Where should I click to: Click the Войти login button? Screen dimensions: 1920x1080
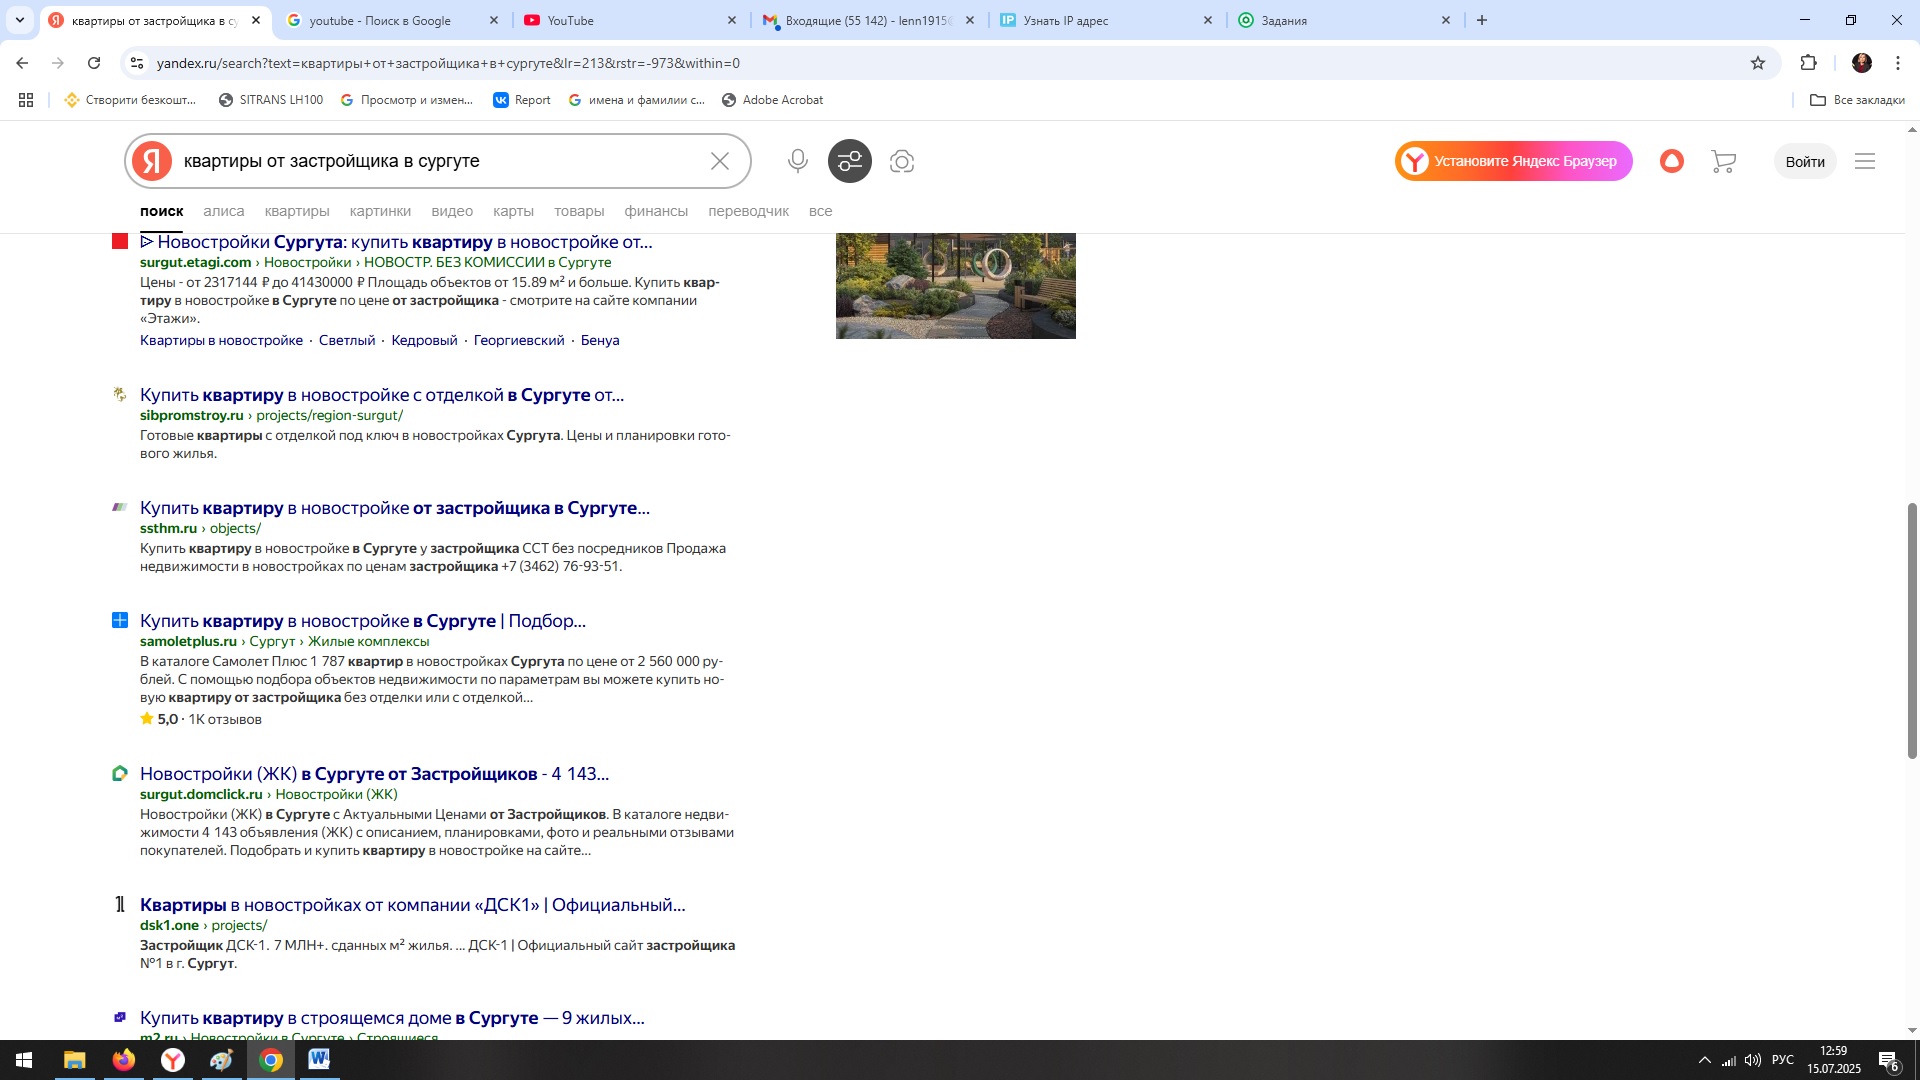1805,161
